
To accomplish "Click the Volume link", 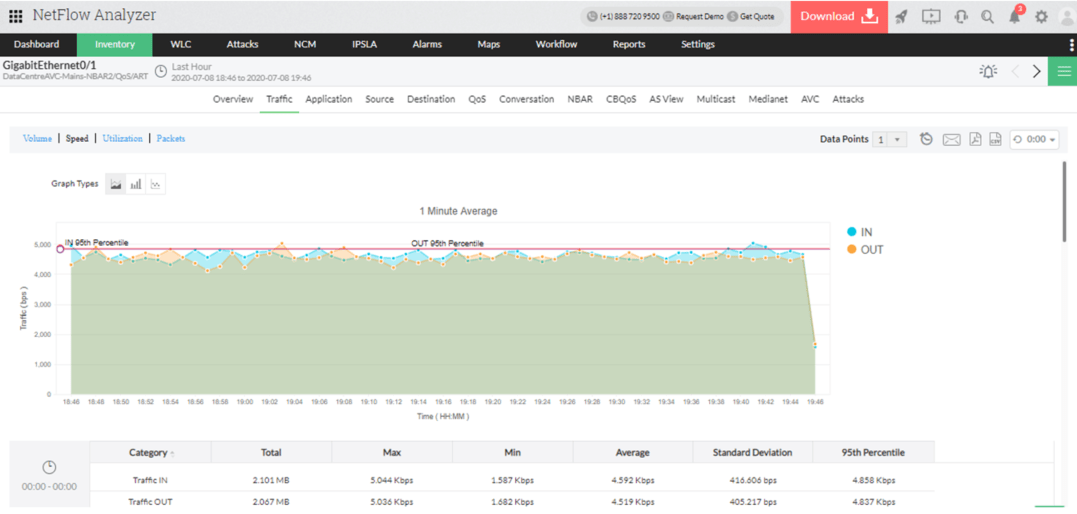I will (37, 138).
